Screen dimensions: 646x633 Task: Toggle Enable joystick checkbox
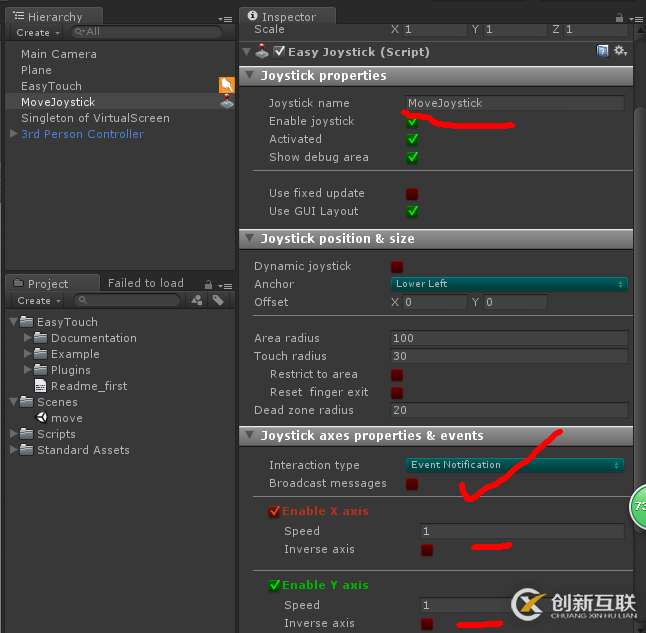[x=412, y=122]
